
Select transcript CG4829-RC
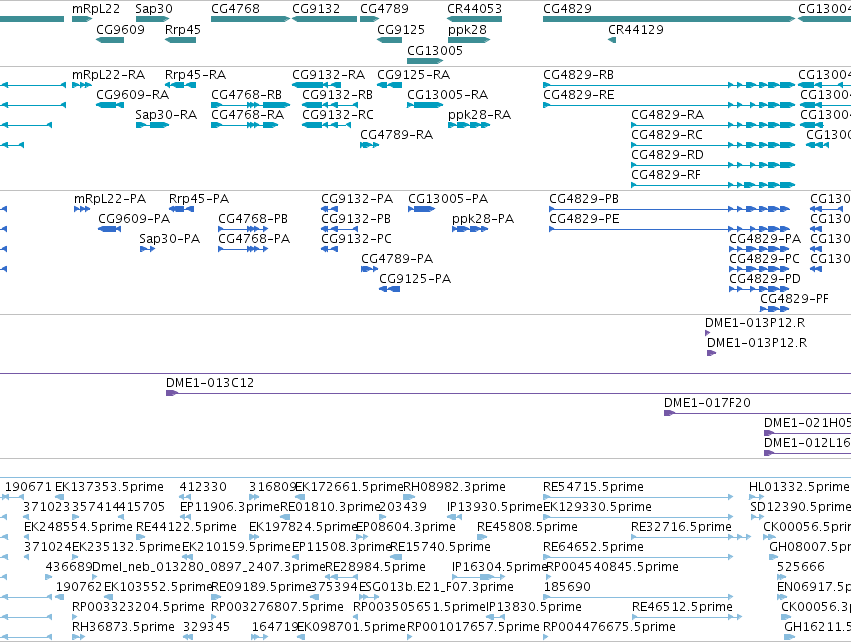click(713, 145)
